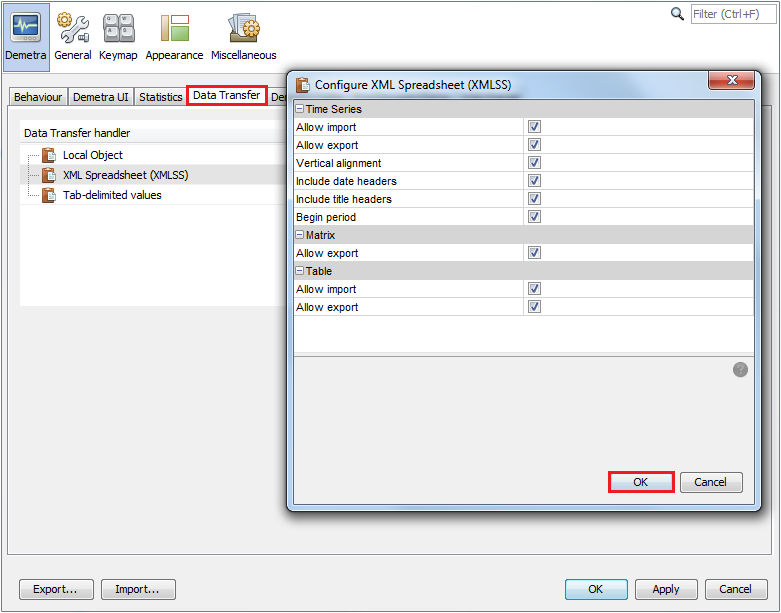781x613 pixels.
Task: Open the General options category
Action: click(x=73, y=37)
